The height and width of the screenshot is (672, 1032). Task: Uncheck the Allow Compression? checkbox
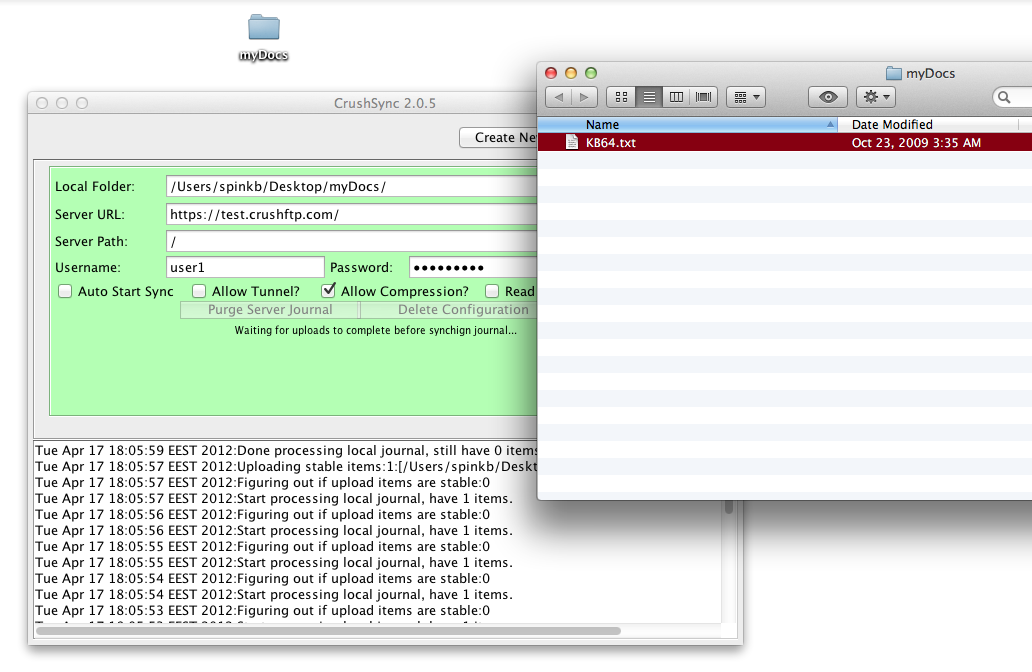328,290
